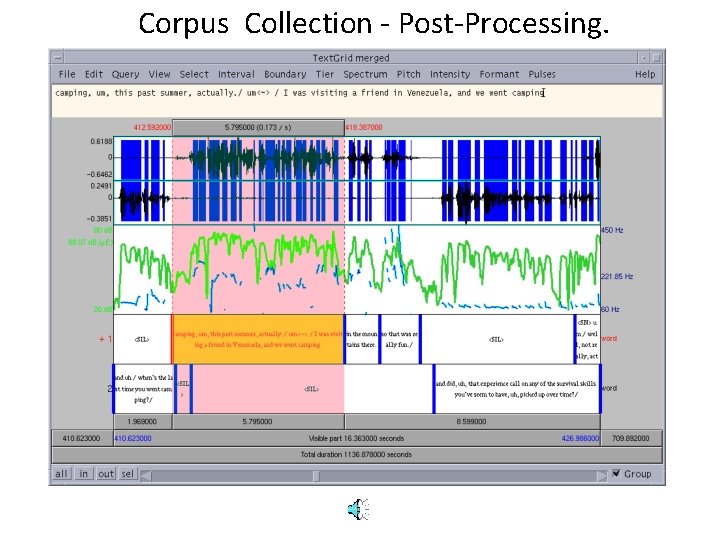The height and width of the screenshot is (540, 720).
Task: Open the Pitch menu
Action: click(409, 74)
